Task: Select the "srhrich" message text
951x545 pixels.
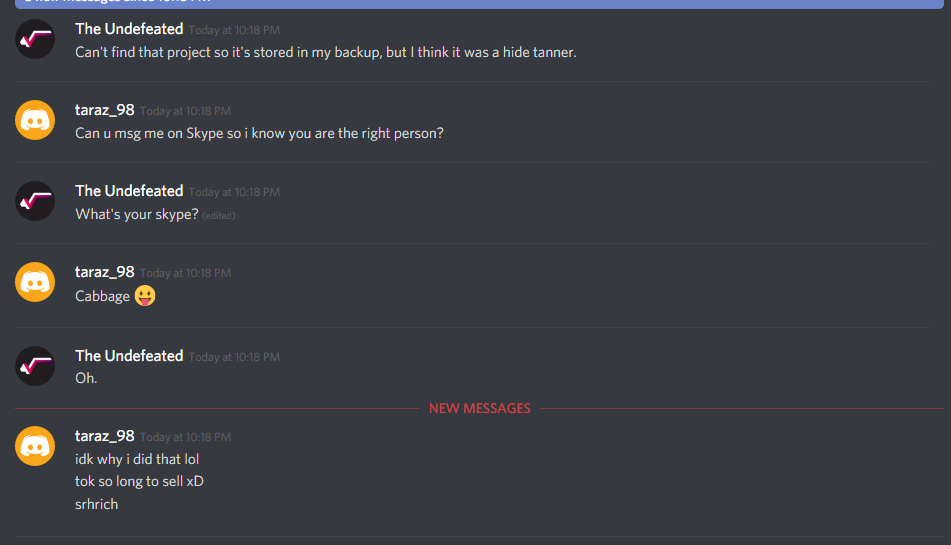Action: (96, 504)
